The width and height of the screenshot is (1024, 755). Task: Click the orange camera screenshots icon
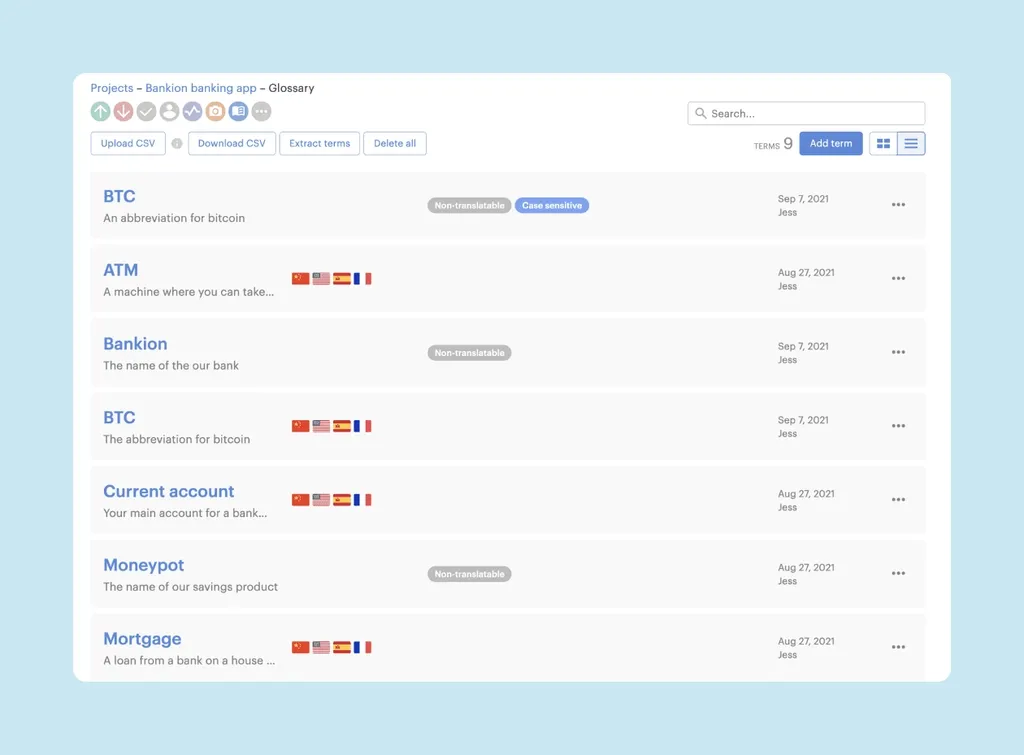click(x=215, y=112)
